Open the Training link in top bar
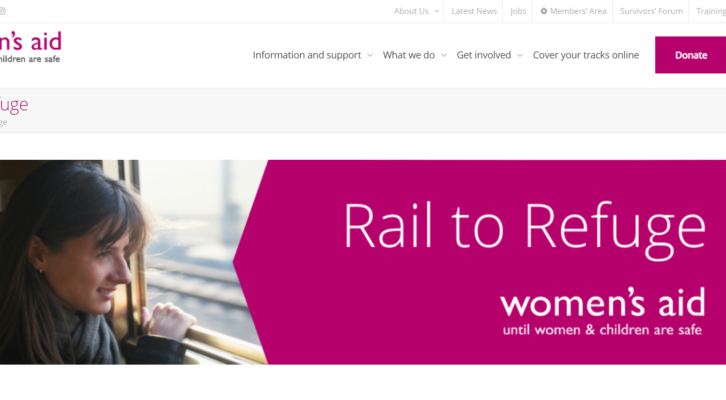This screenshot has height=400, width=726. click(x=711, y=11)
